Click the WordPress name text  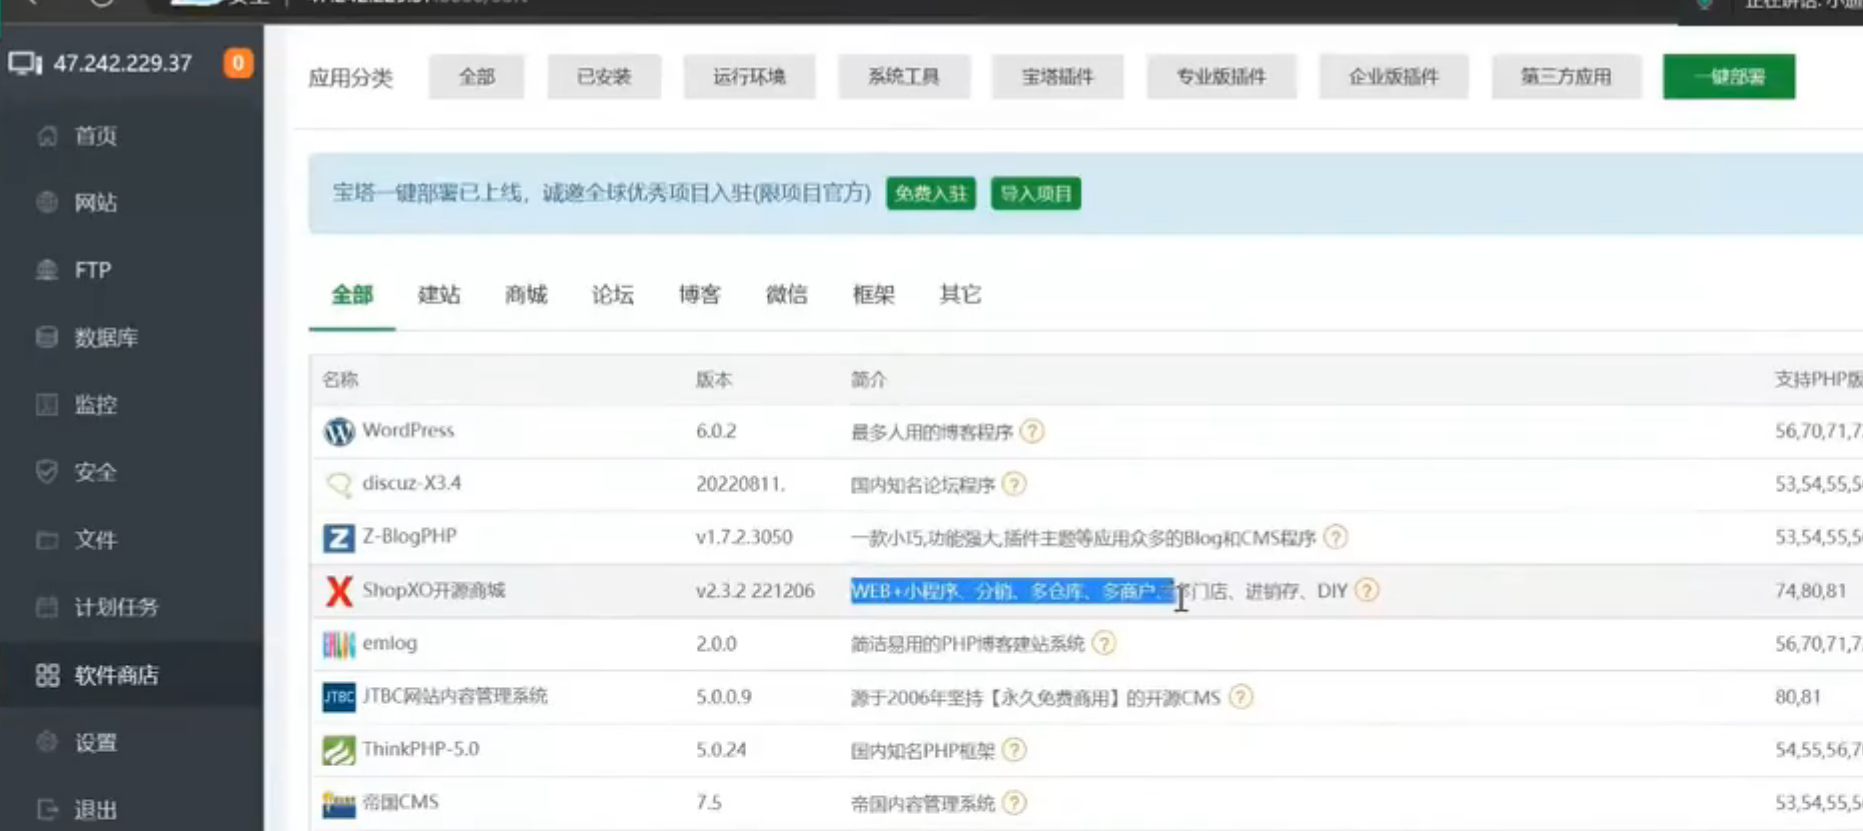408,430
